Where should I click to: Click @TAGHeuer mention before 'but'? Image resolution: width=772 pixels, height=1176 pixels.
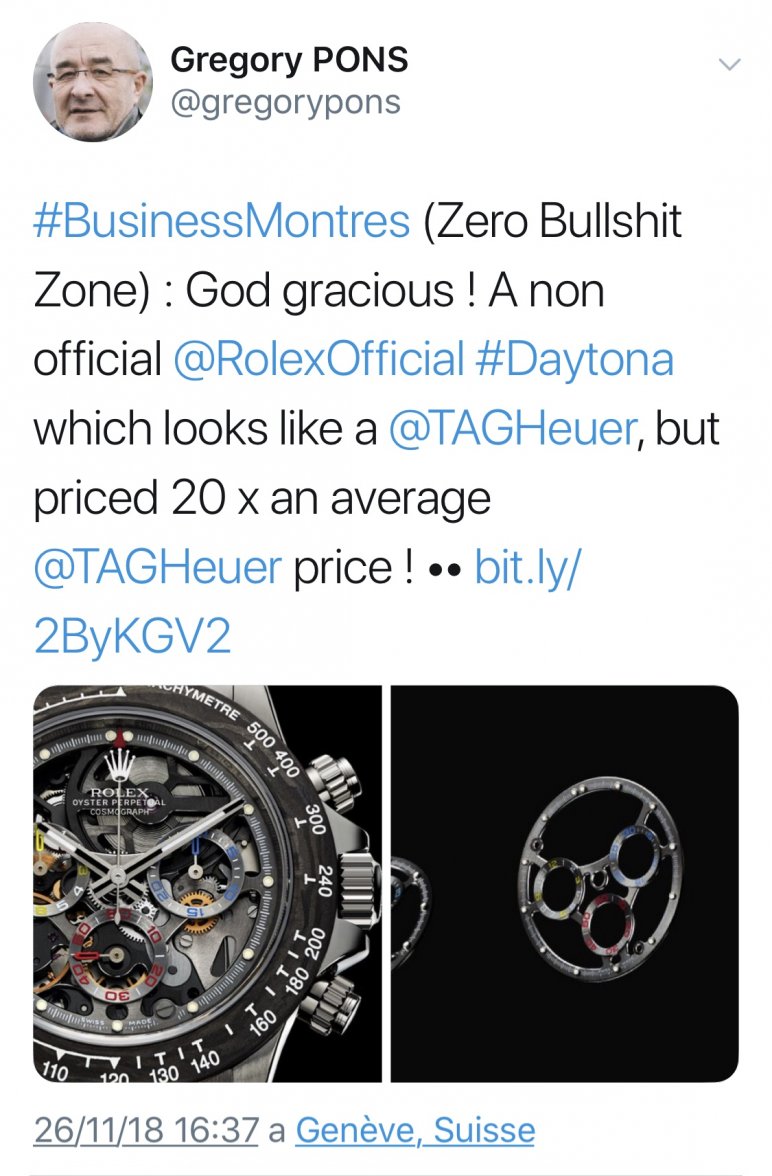click(511, 428)
